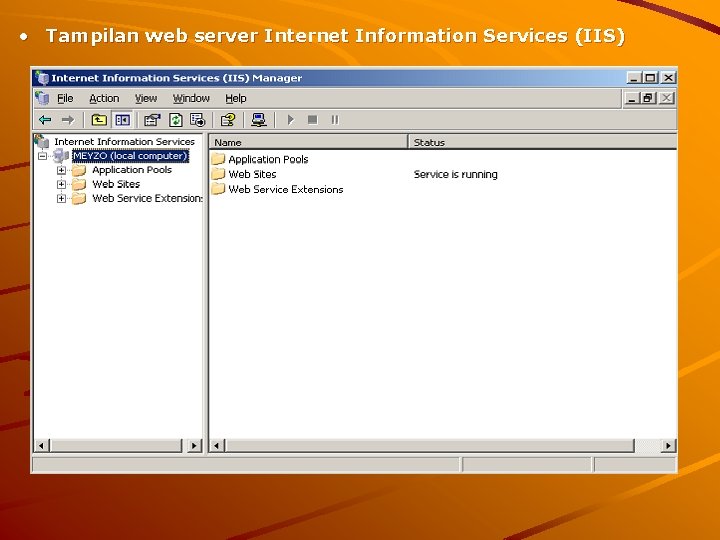Viewport: 720px width, 540px height.
Task: Expand the Web Sites tree node
Action: coord(61,185)
